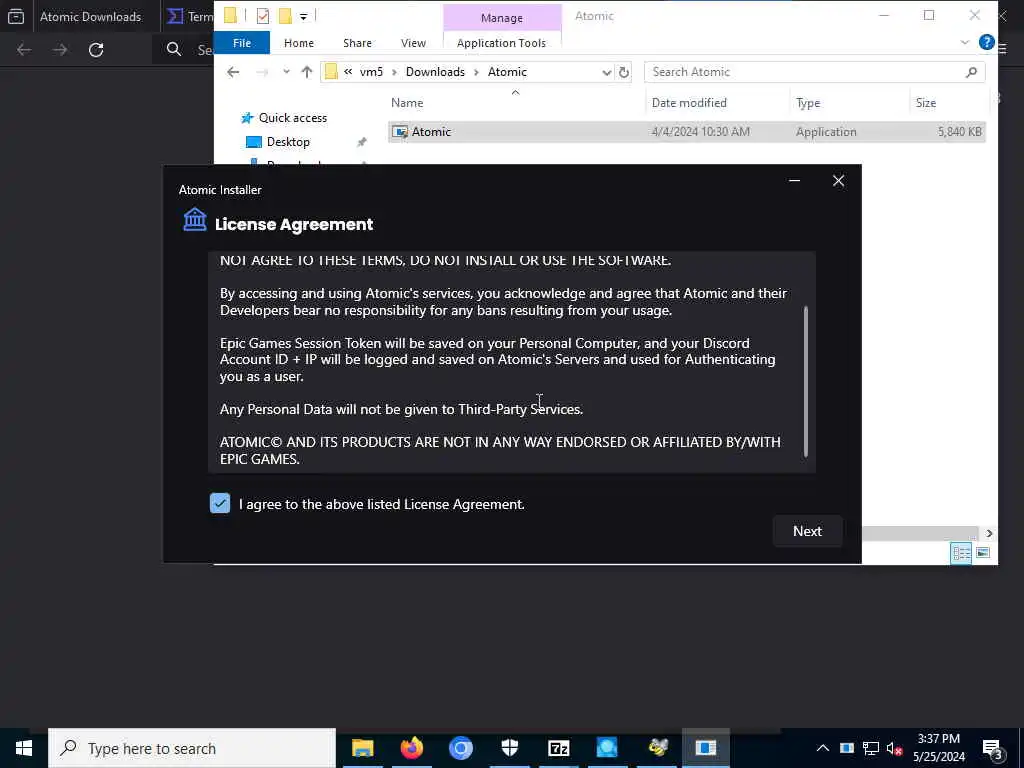Select Desktop in navigation pane
1024x768 pixels.
(x=288, y=142)
